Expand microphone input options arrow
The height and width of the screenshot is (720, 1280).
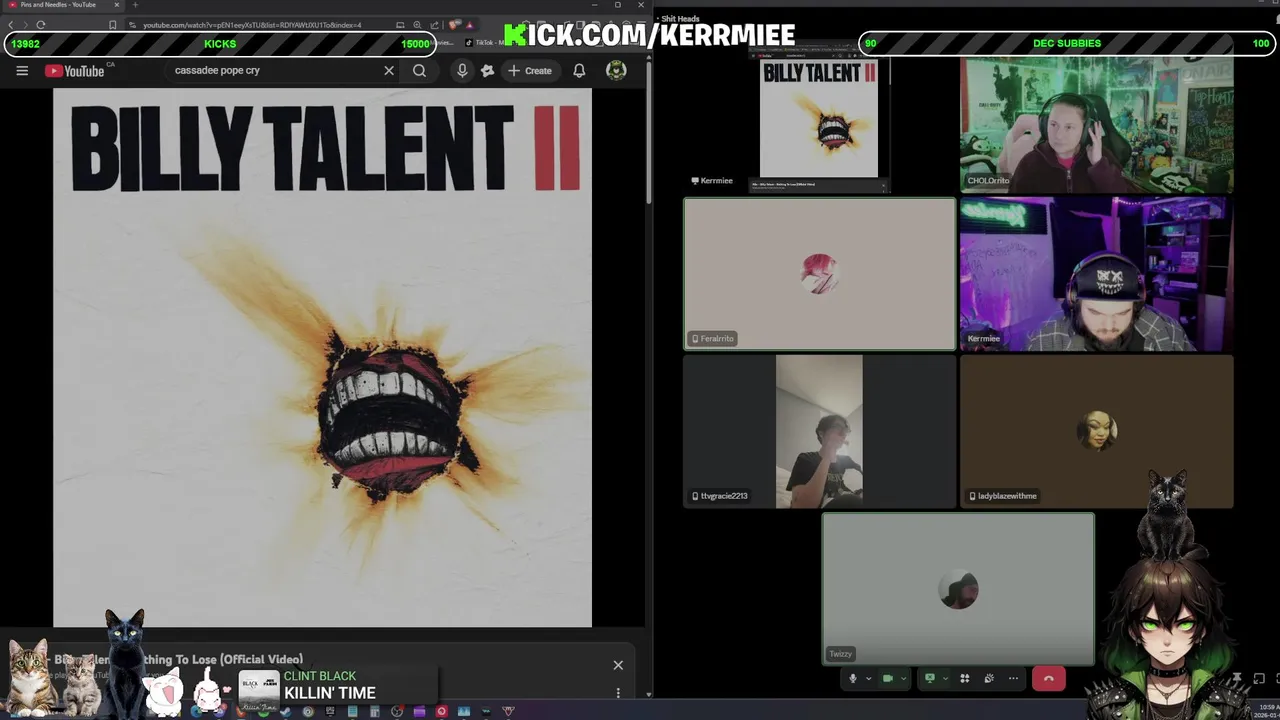click(x=867, y=678)
